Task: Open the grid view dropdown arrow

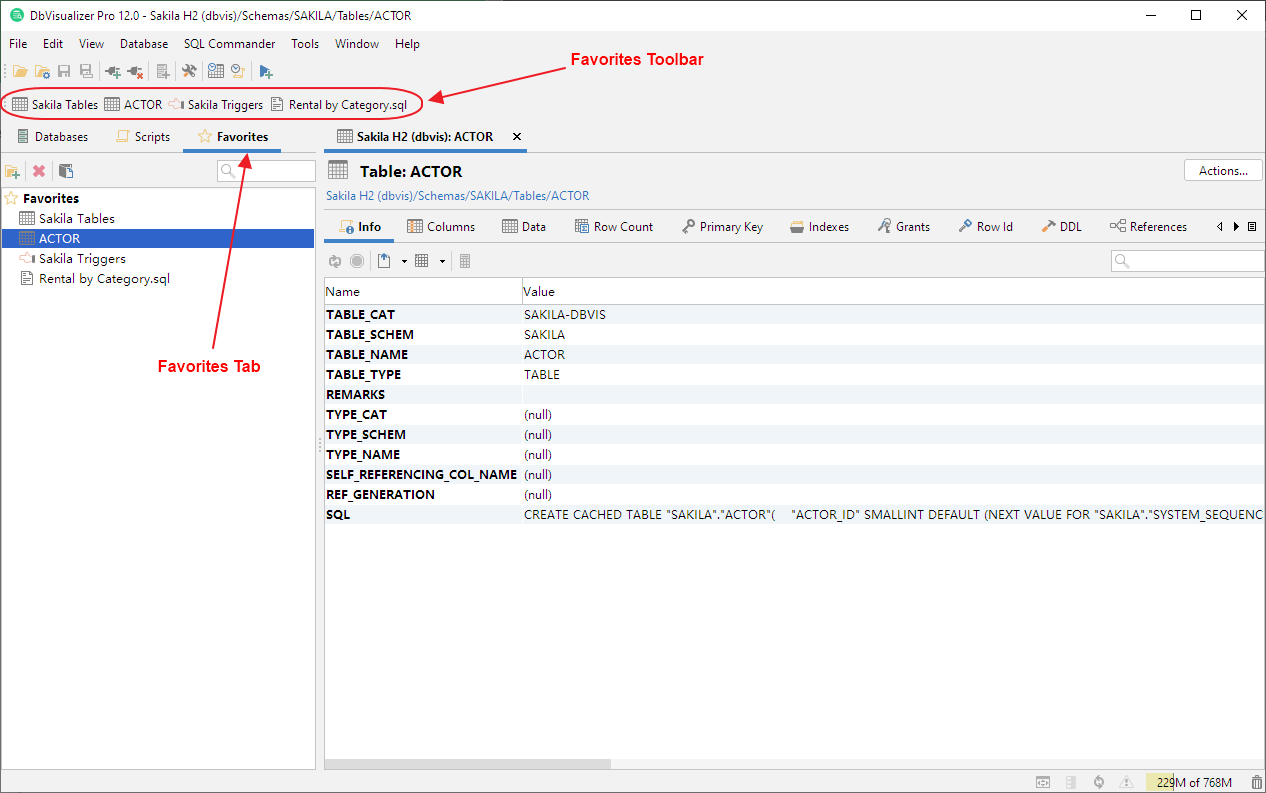Action: point(442,261)
